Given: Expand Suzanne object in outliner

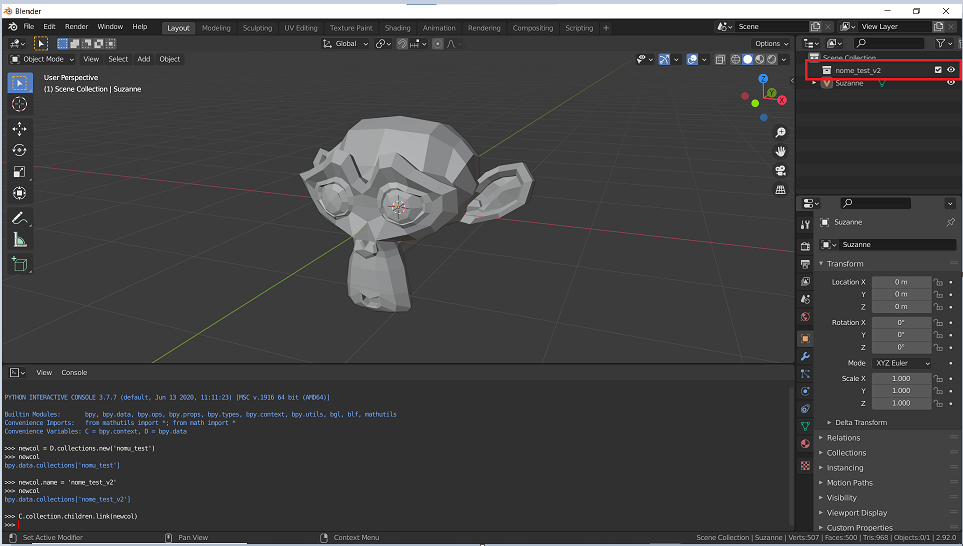Looking at the screenshot, I should pyautogui.click(x=814, y=83).
